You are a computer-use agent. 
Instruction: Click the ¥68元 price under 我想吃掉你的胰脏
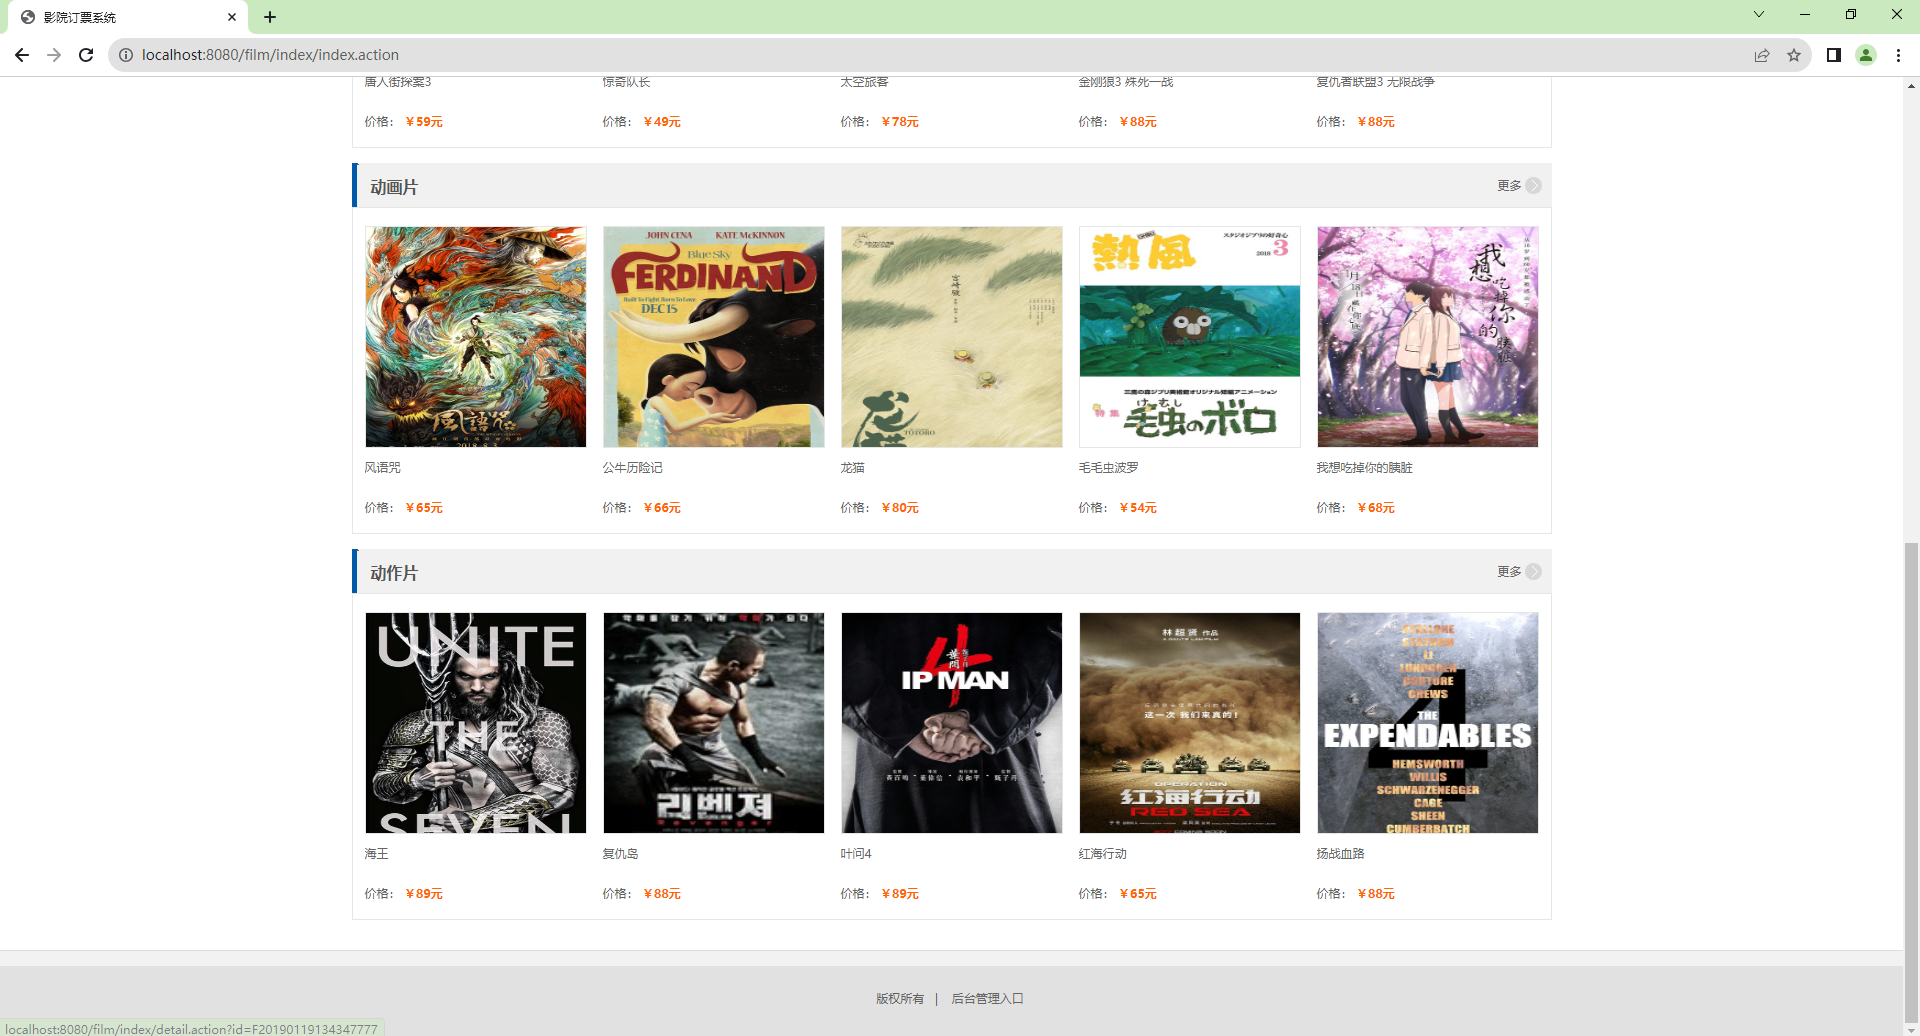[x=1376, y=508]
